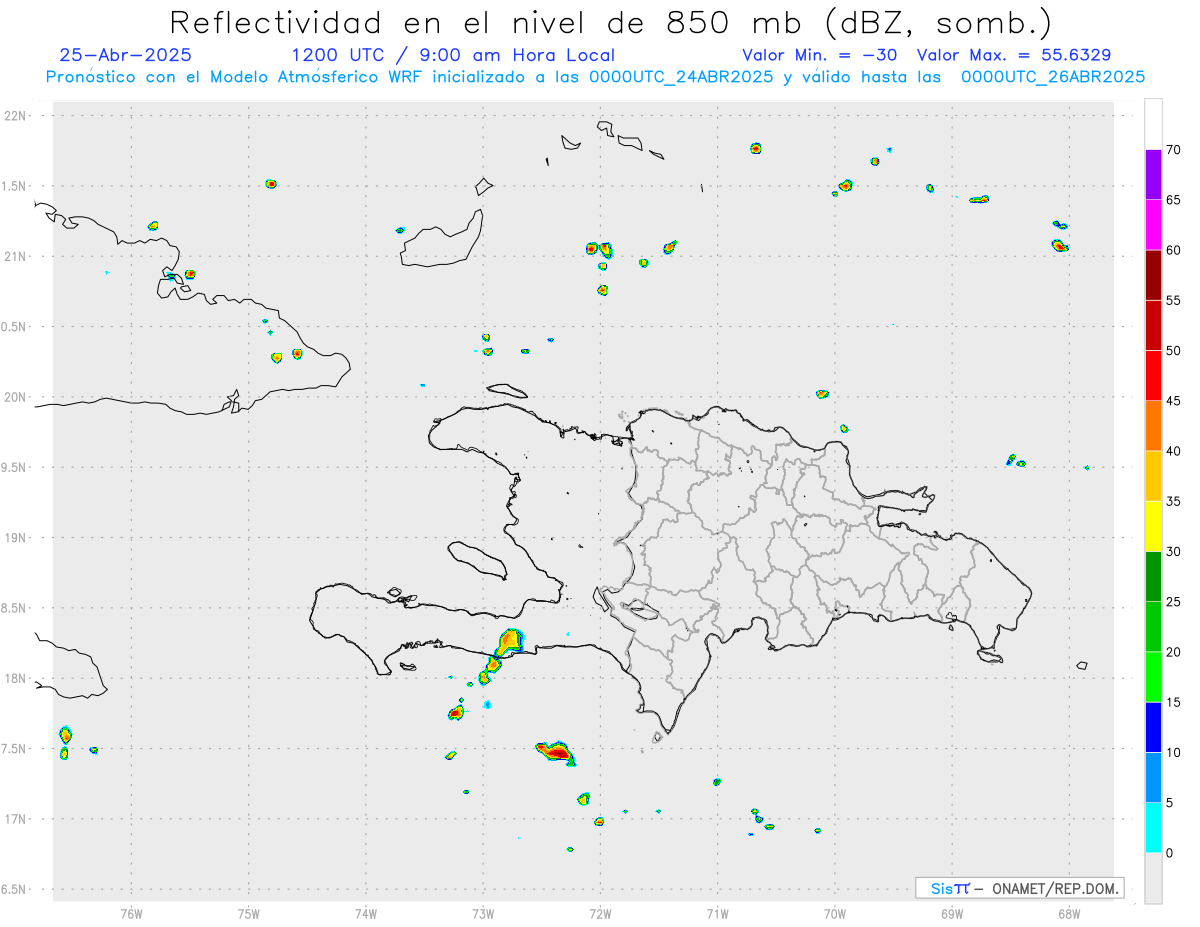Click the '76W' longitude axis label
The width and height of the screenshot is (1200, 927).
[131, 913]
